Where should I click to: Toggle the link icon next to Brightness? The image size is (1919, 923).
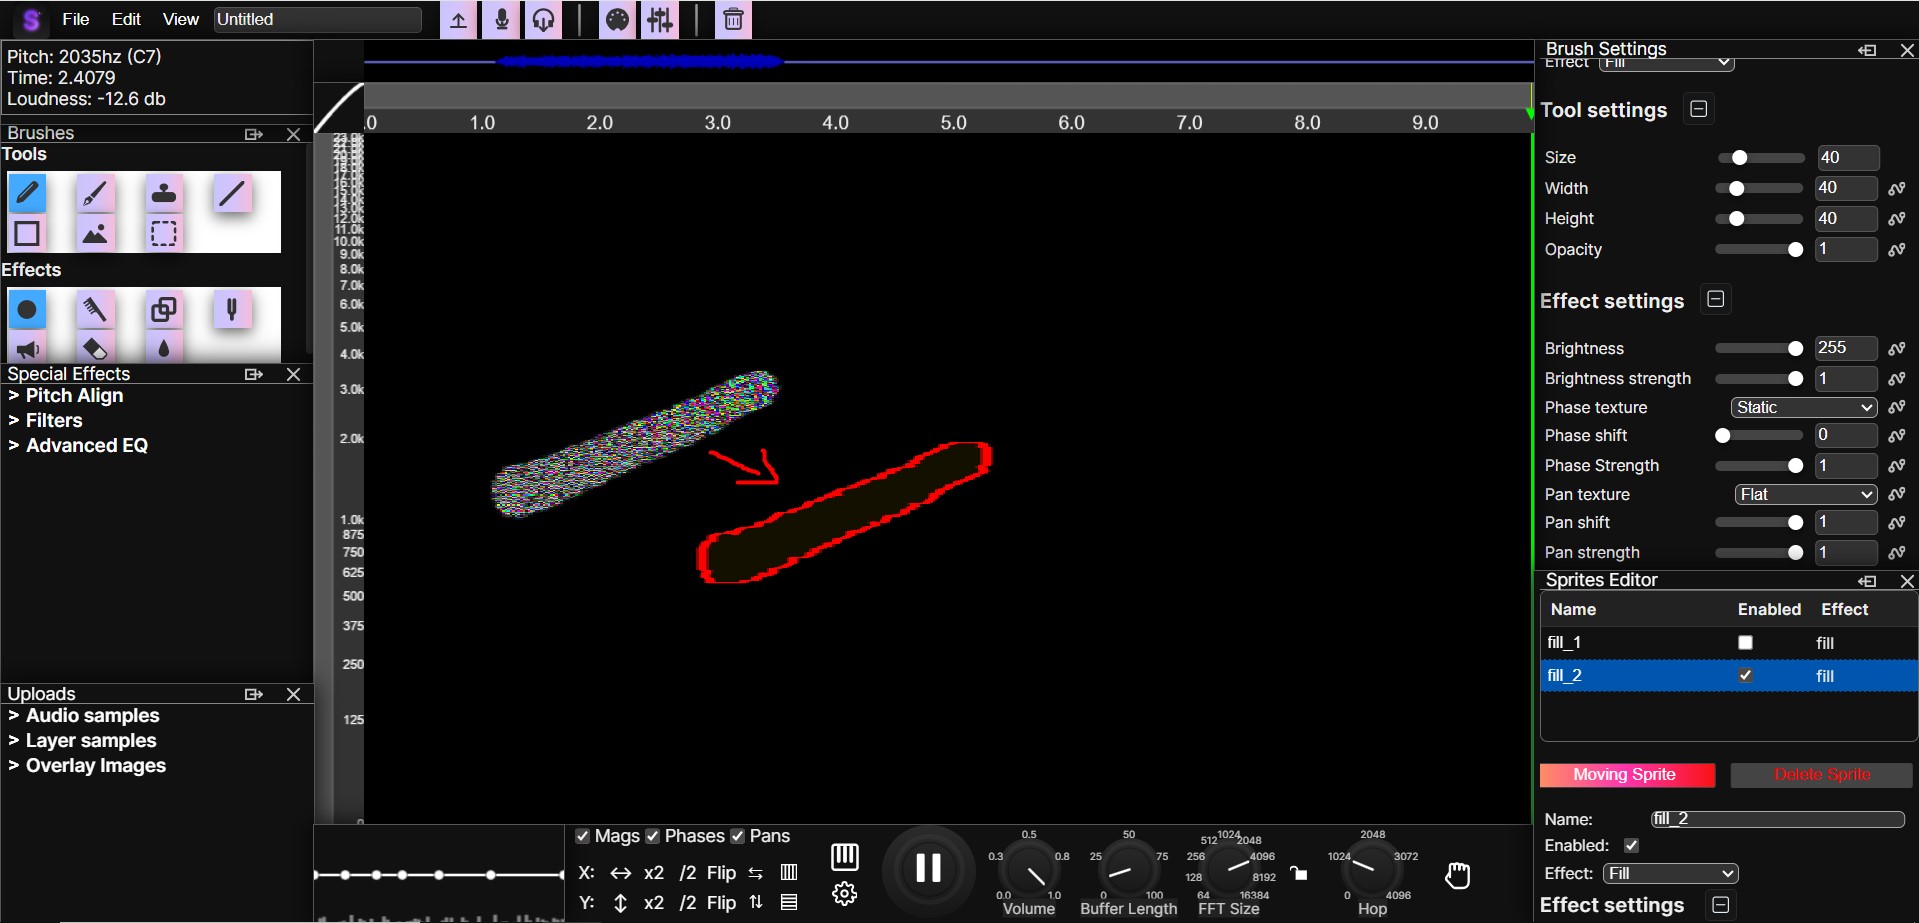tap(1897, 348)
